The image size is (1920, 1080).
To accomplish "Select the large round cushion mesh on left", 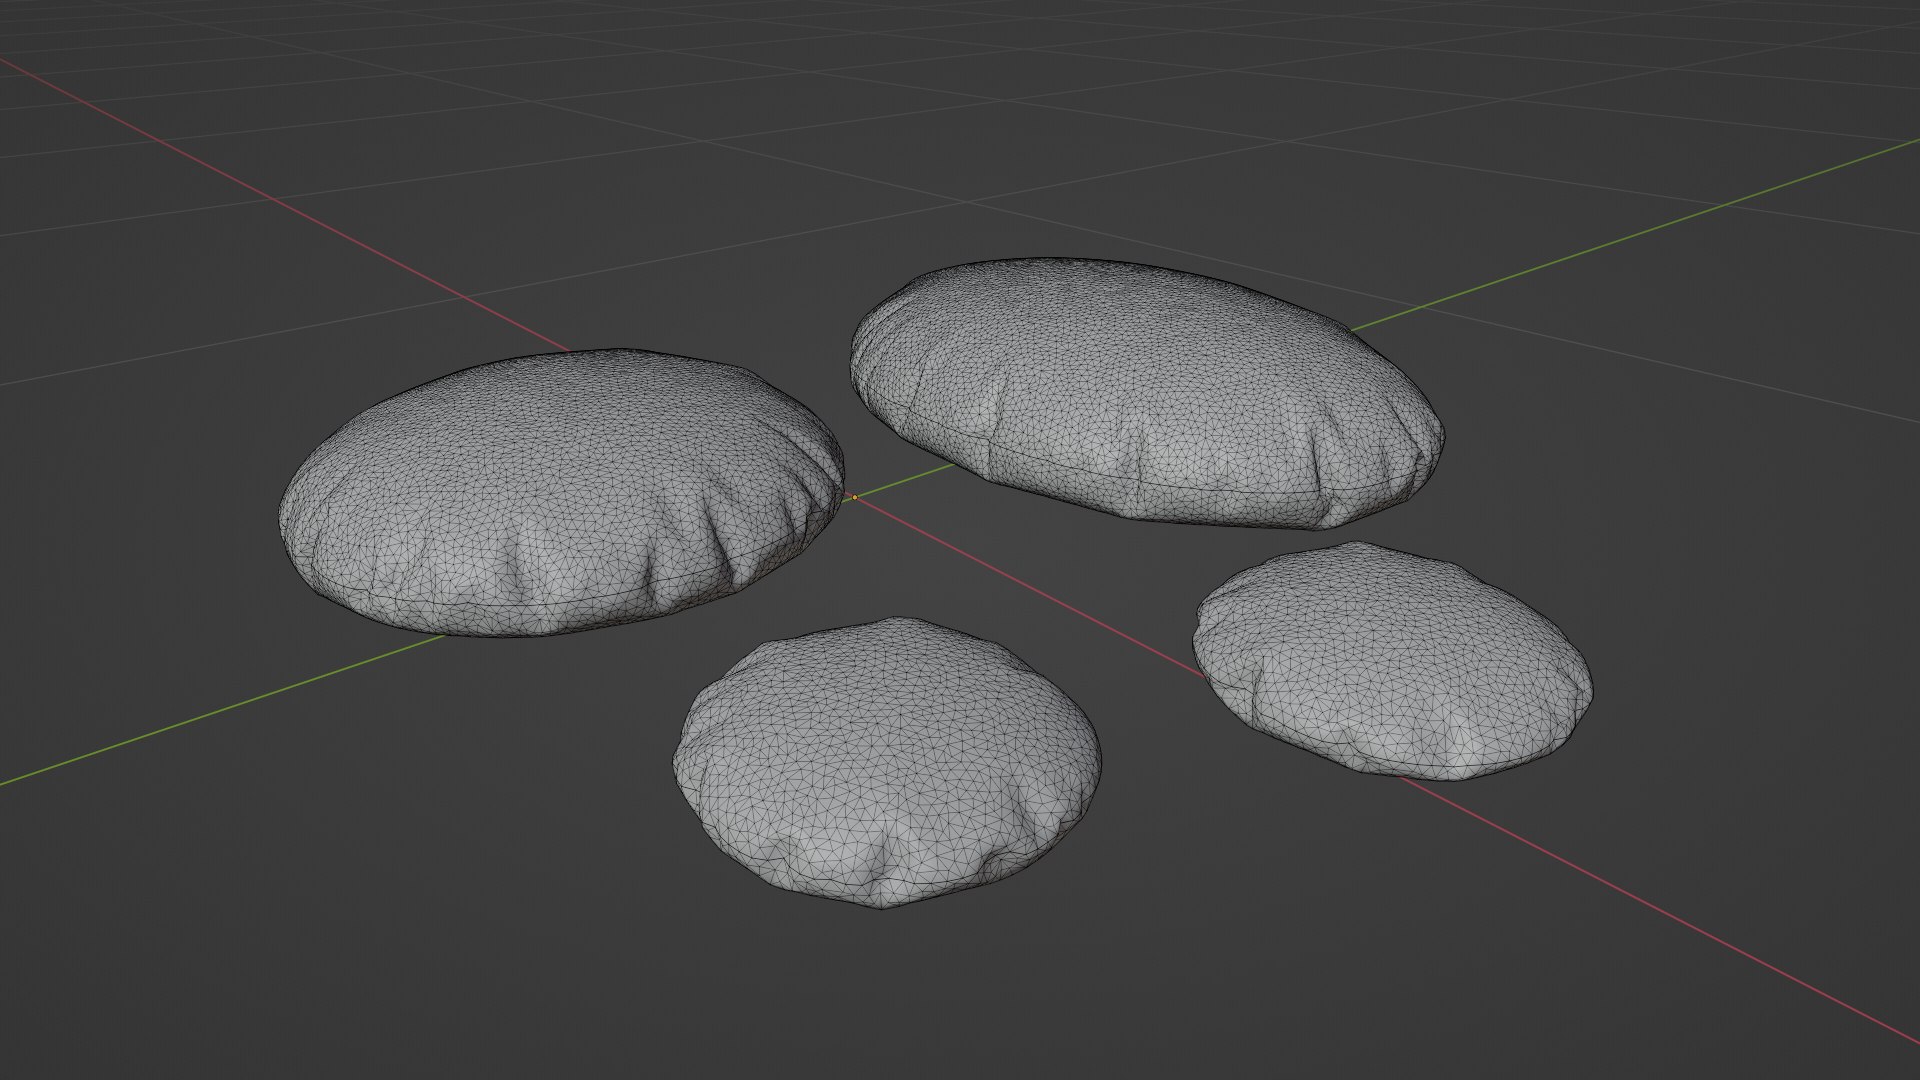I will click(x=561, y=492).
